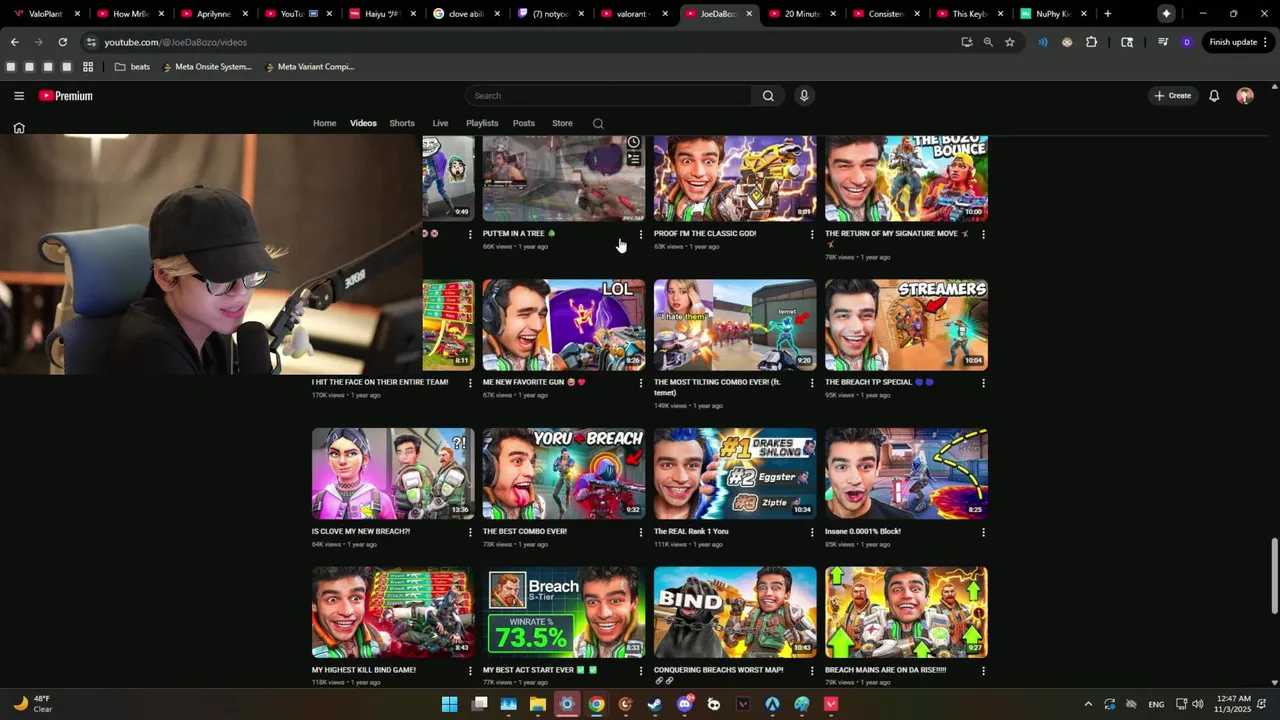
Task: Click Watch Later clock on PUT'EM IN A TREE thumbnail
Action: click(633, 143)
